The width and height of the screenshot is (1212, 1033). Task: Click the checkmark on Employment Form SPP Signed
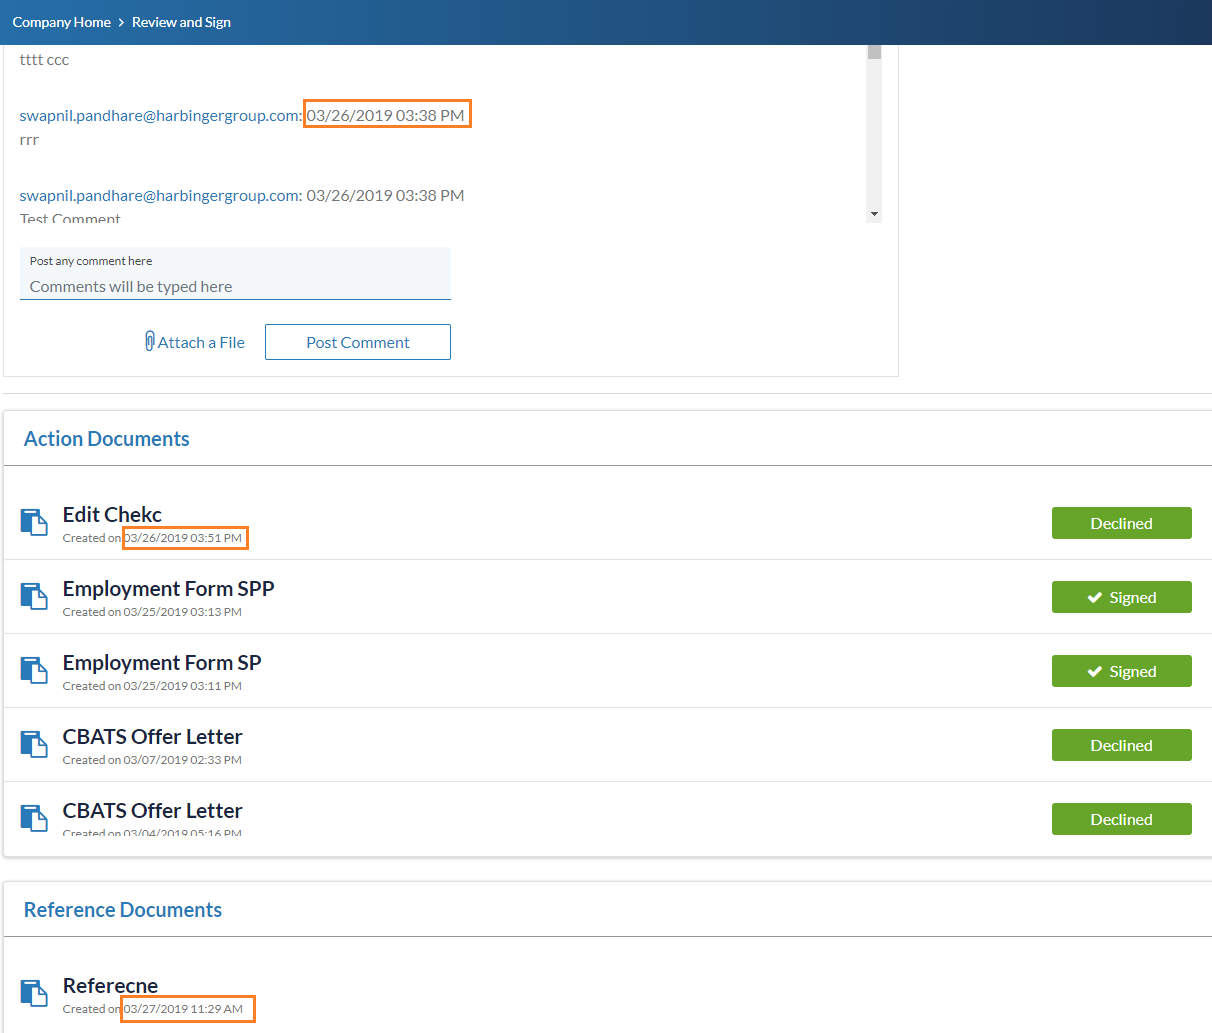pos(1094,598)
